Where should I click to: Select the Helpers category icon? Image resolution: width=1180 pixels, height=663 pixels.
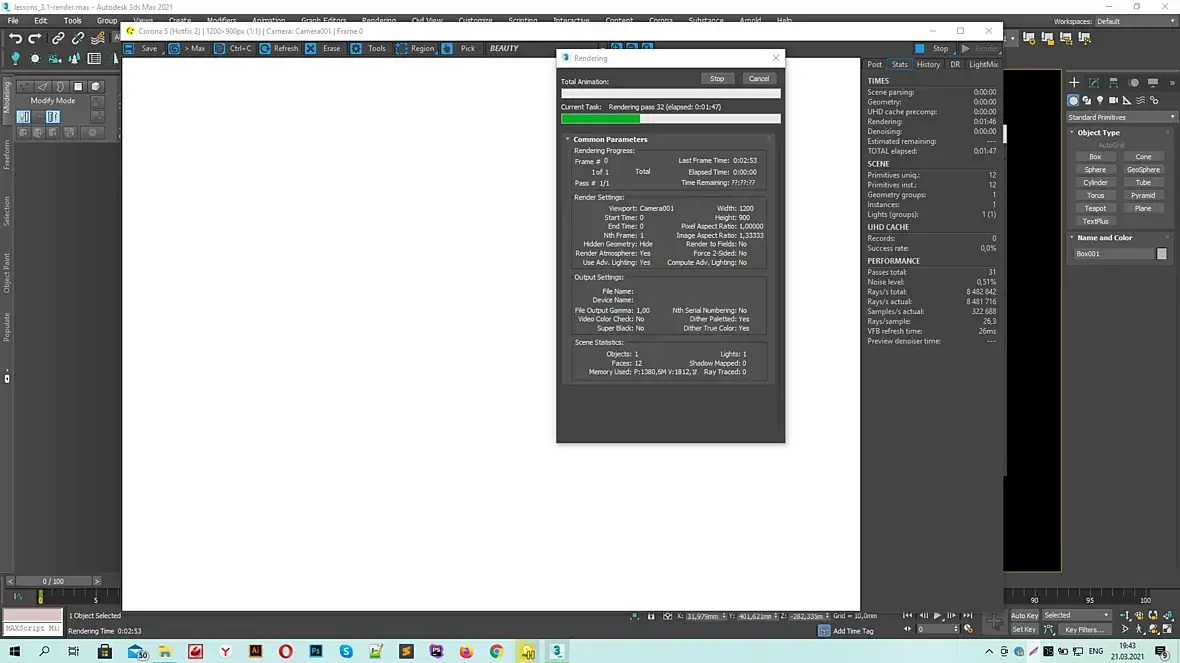[x=1127, y=100]
